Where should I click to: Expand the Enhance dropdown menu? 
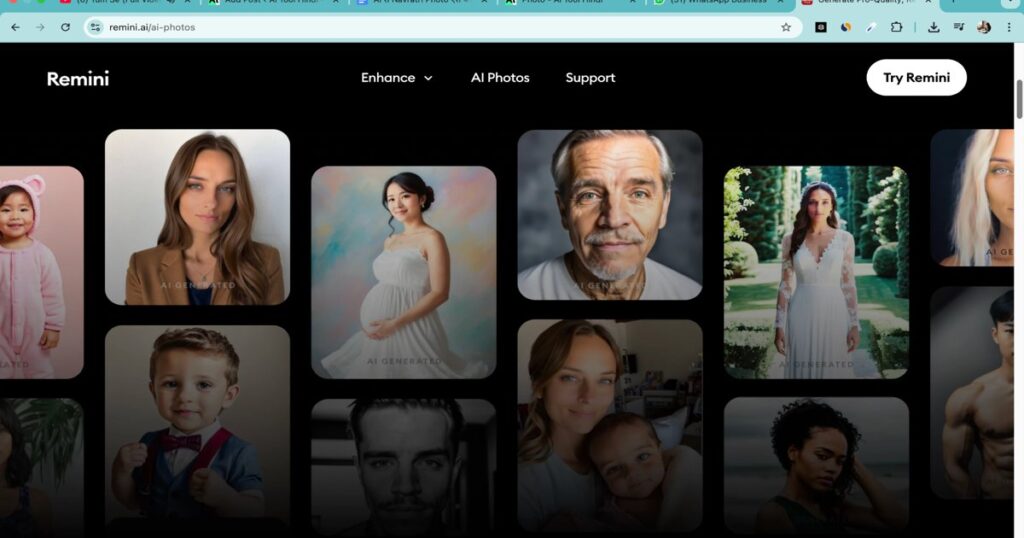(396, 78)
